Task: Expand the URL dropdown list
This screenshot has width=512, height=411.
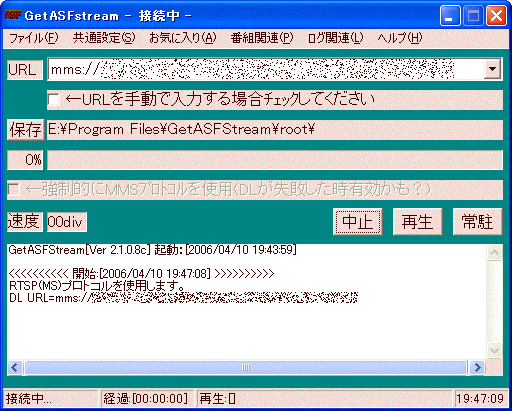Action: coord(492,69)
